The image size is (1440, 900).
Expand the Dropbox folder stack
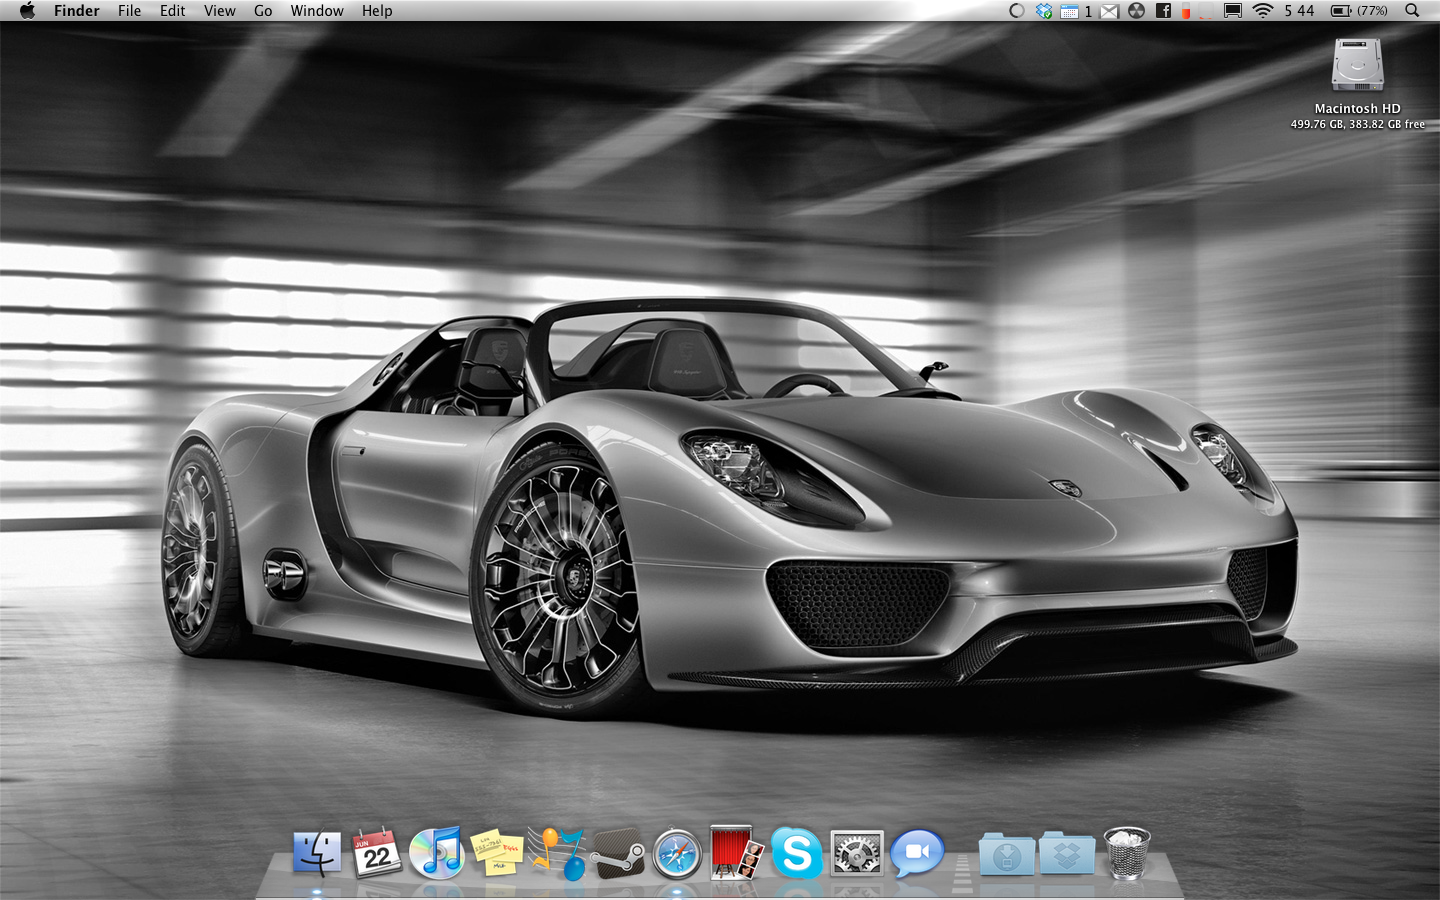coord(1067,853)
